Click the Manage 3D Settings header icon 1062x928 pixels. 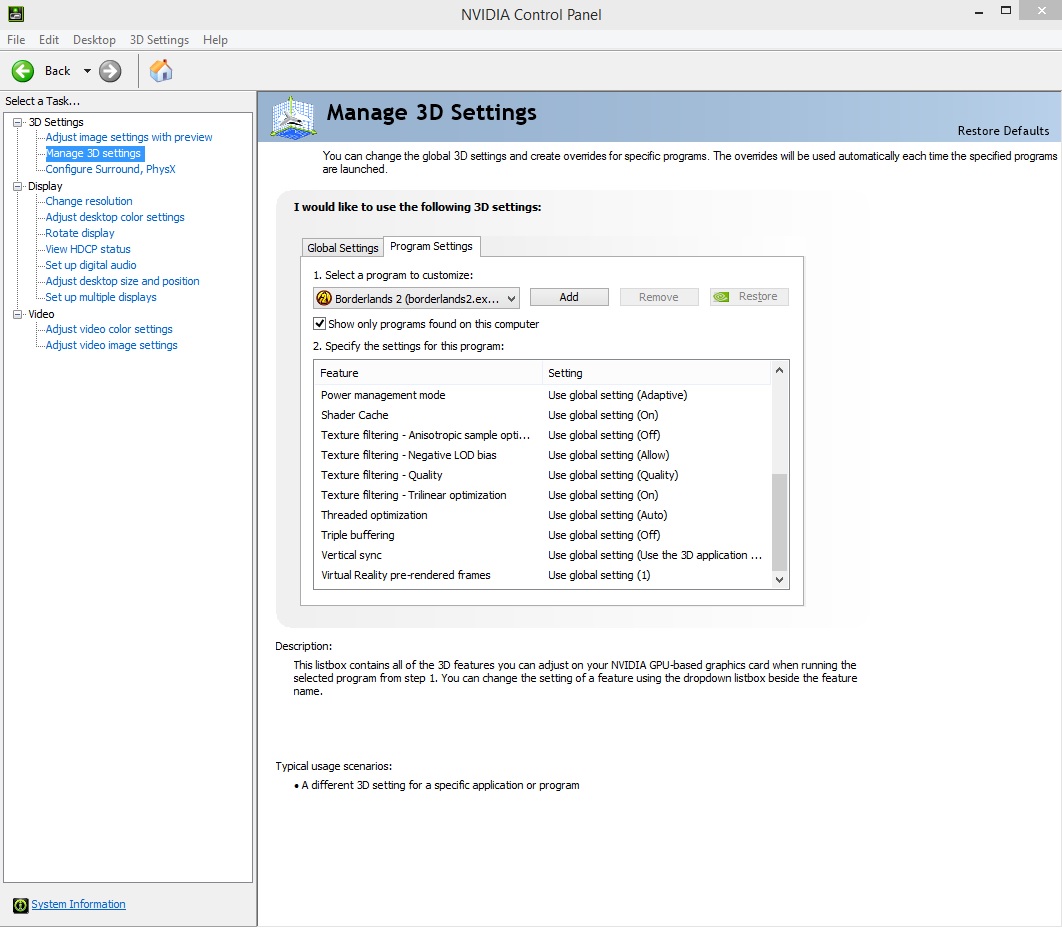coord(293,118)
